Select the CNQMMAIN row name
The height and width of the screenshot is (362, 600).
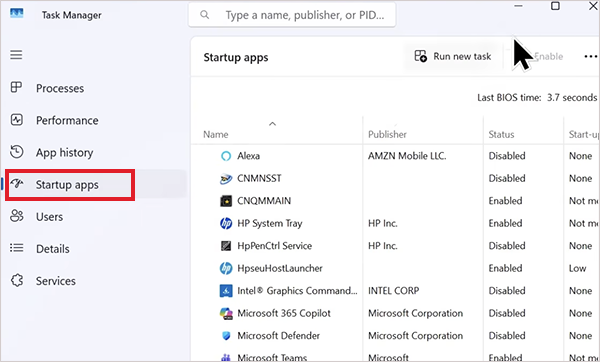point(264,201)
